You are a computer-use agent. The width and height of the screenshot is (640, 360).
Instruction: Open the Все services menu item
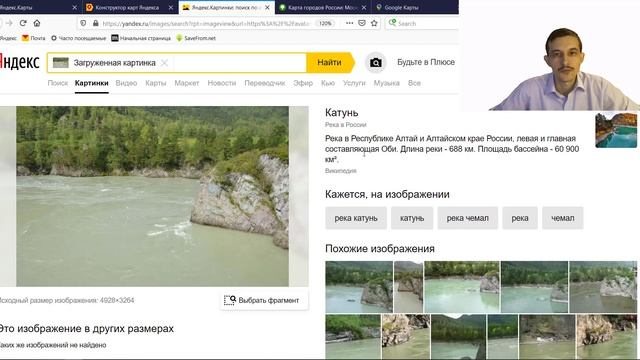tap(414, 83)
